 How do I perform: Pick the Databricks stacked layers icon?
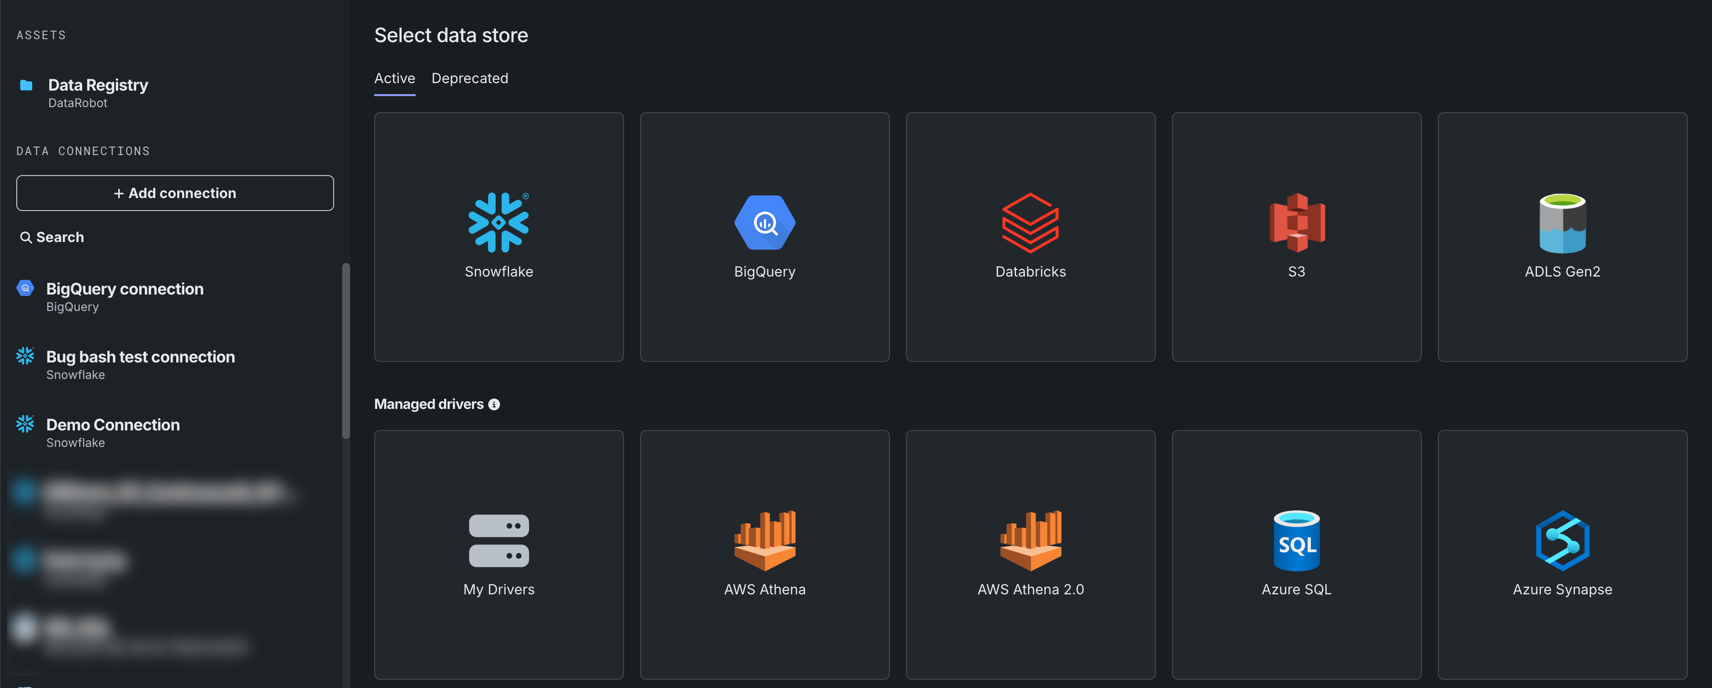pyautogui.click(x=1030, y=222)
